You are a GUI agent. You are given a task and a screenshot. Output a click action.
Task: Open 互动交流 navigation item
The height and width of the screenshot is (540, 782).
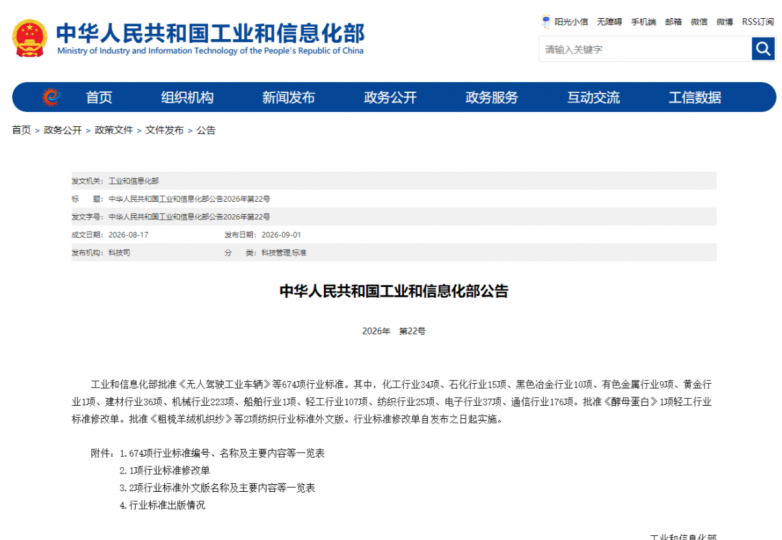[x=593, y=97]
